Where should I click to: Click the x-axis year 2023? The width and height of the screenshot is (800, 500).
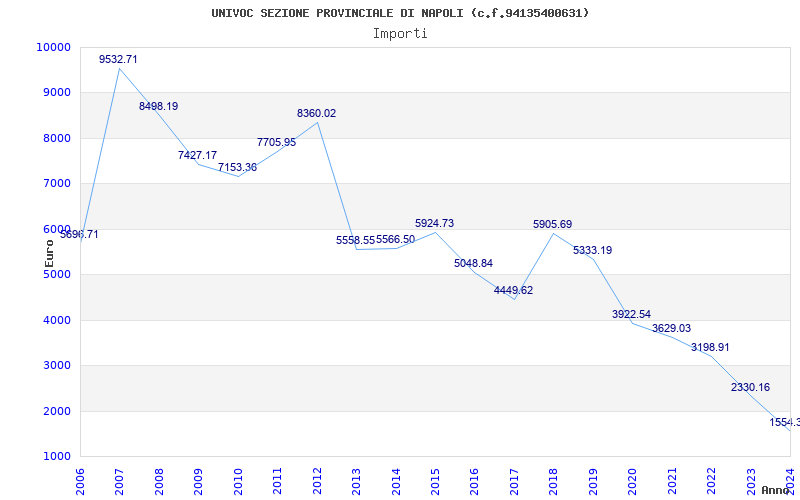(751, 480)
